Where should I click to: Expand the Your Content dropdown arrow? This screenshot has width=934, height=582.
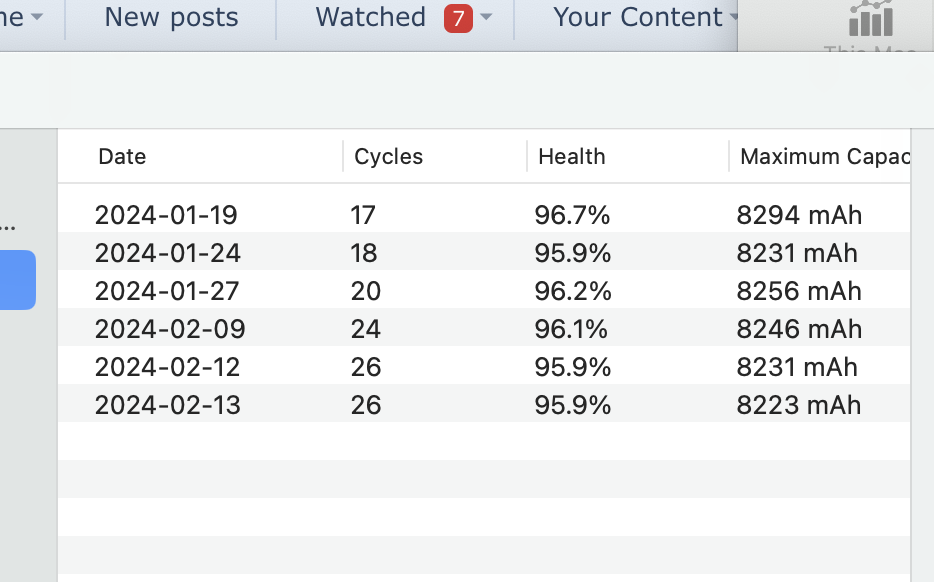[x=734, y=18]
